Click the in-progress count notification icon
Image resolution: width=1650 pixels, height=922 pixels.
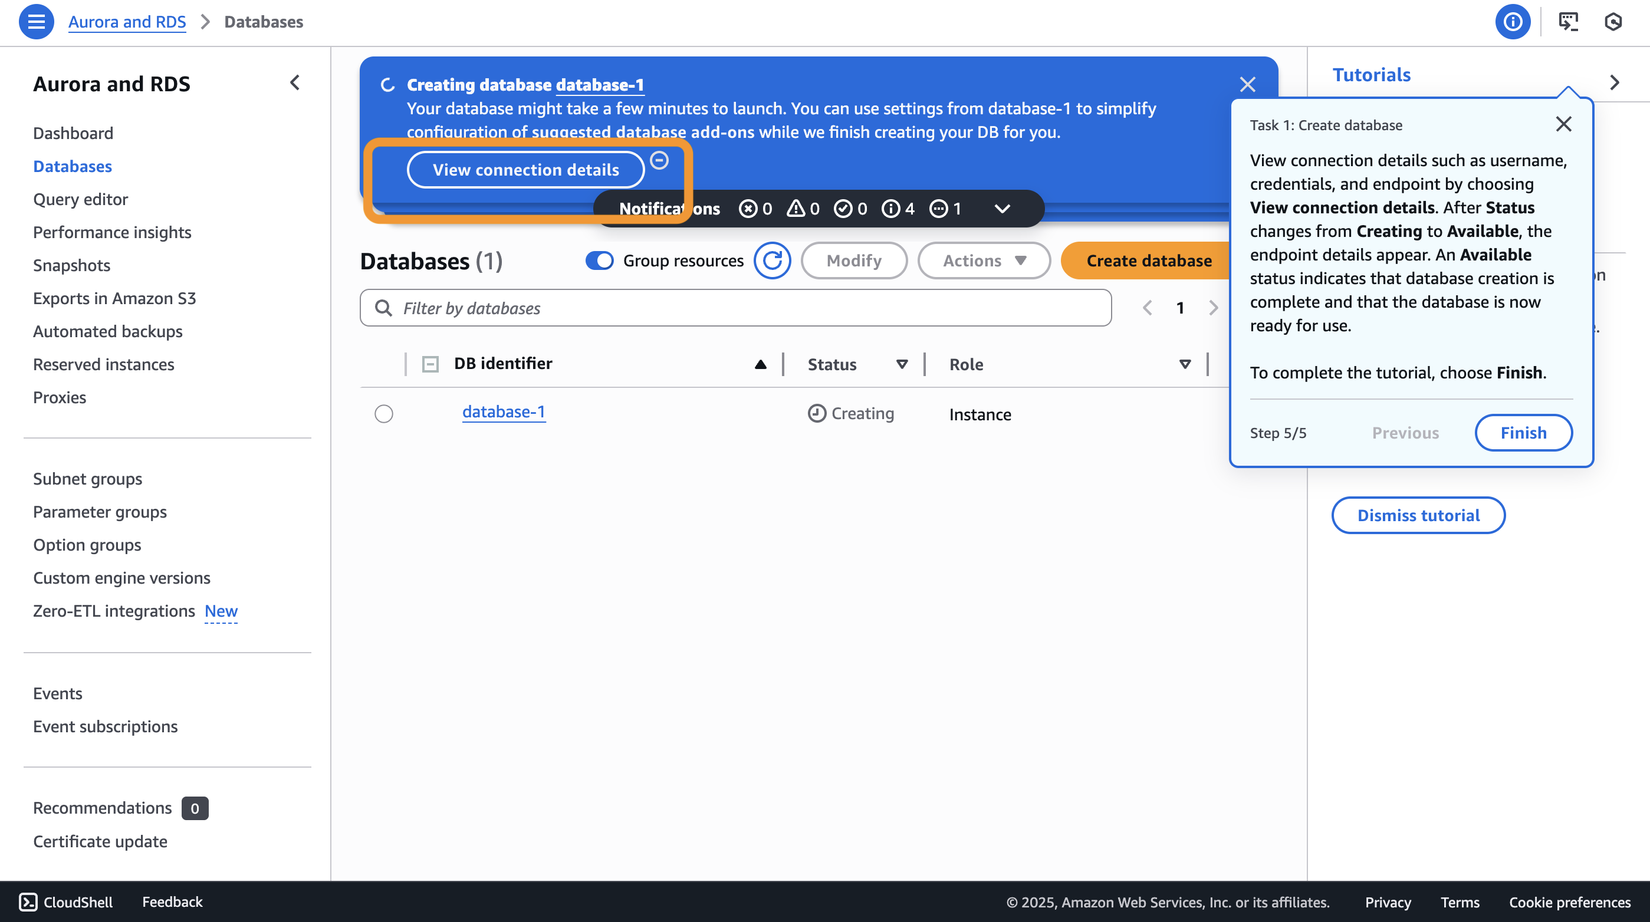[x=938, y=209]
